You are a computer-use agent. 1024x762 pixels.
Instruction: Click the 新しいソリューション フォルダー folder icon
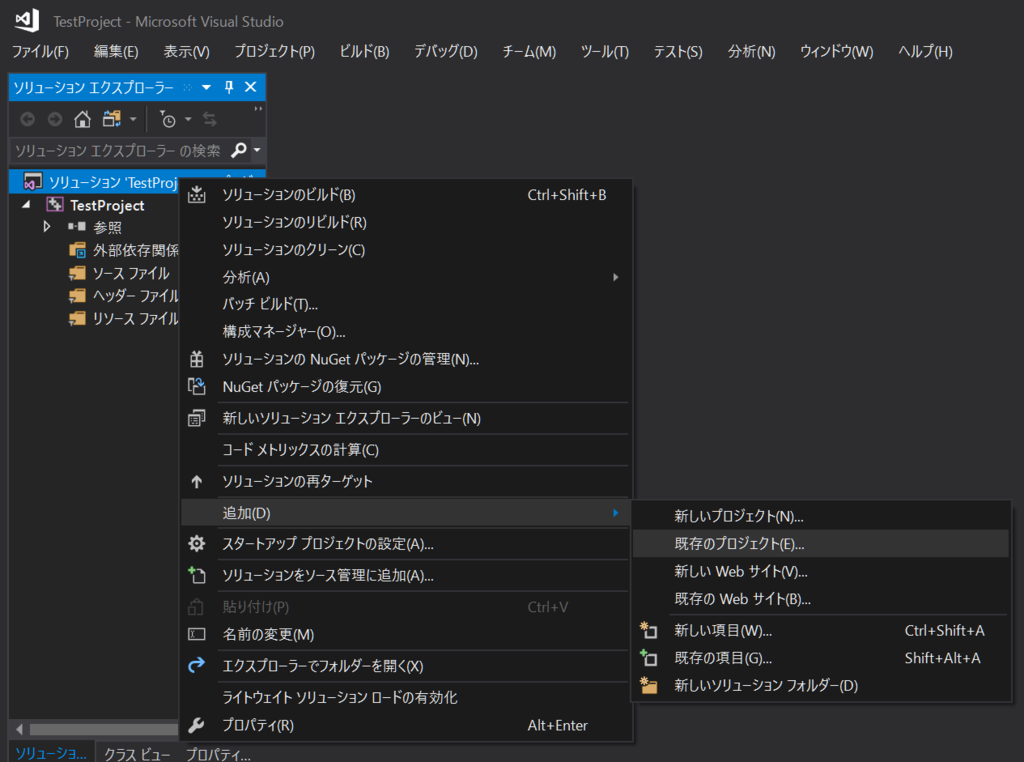[x=648, y=685]
